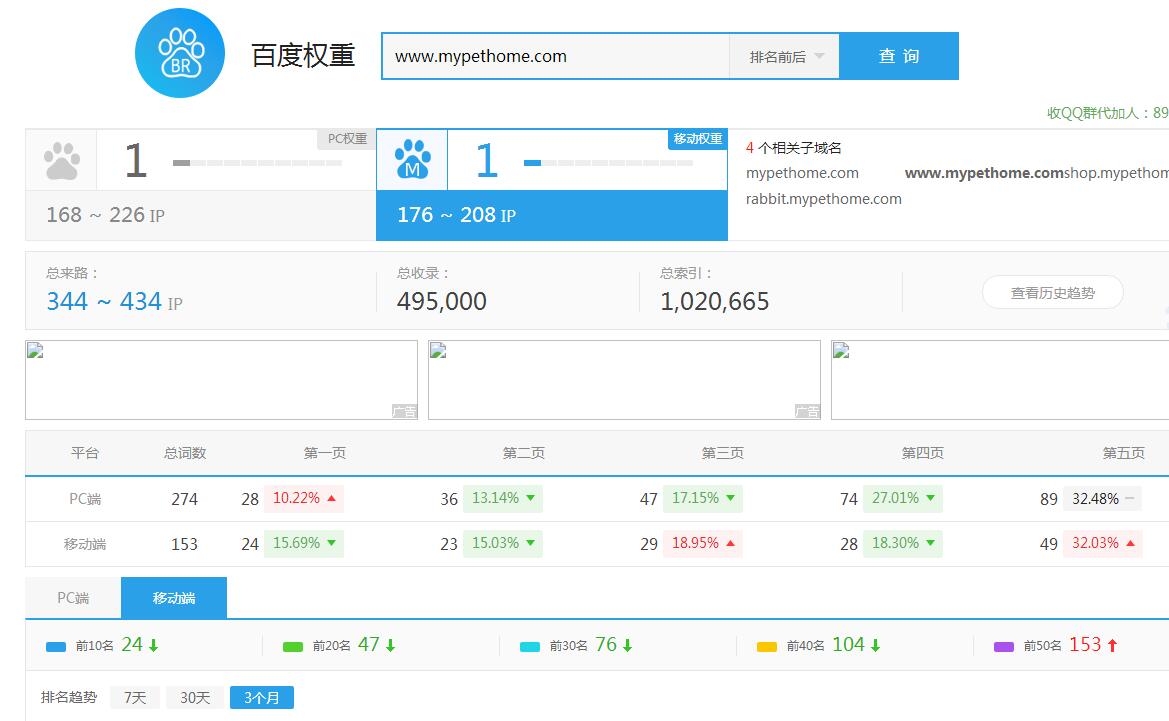
Task: Open the www.mypethome.com subdomain link
Action: click(x=984, y=173)
